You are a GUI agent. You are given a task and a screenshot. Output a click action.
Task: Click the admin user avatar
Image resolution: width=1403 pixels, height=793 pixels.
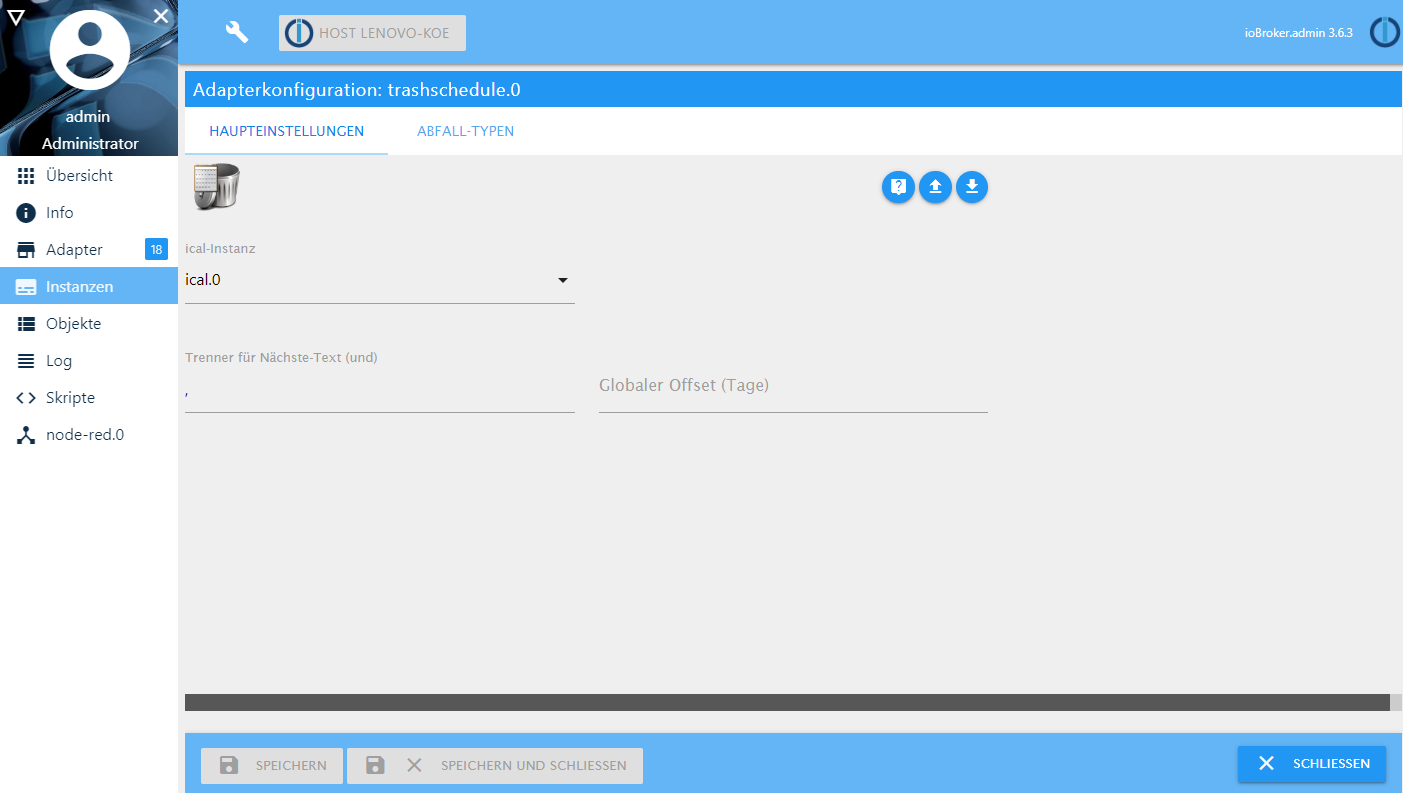(x=89, y=50)
